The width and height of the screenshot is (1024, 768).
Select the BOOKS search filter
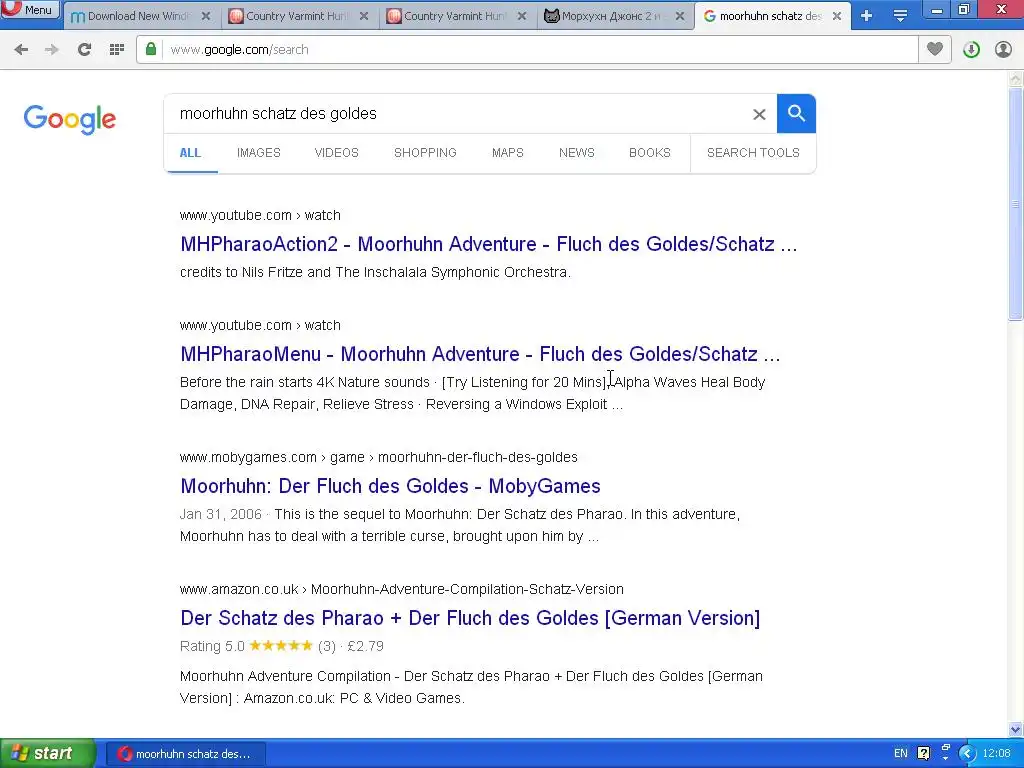click(650, 153)
